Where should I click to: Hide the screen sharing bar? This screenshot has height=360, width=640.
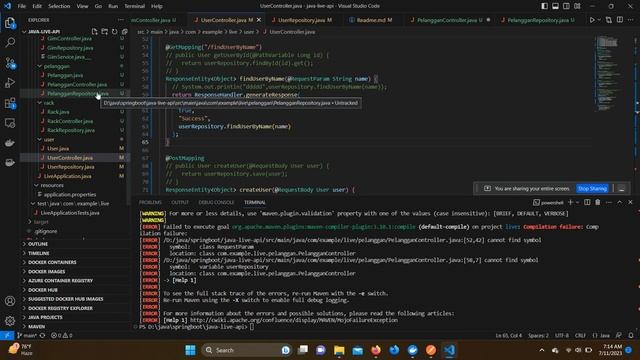pyautogui.click(x=621, y=189)
